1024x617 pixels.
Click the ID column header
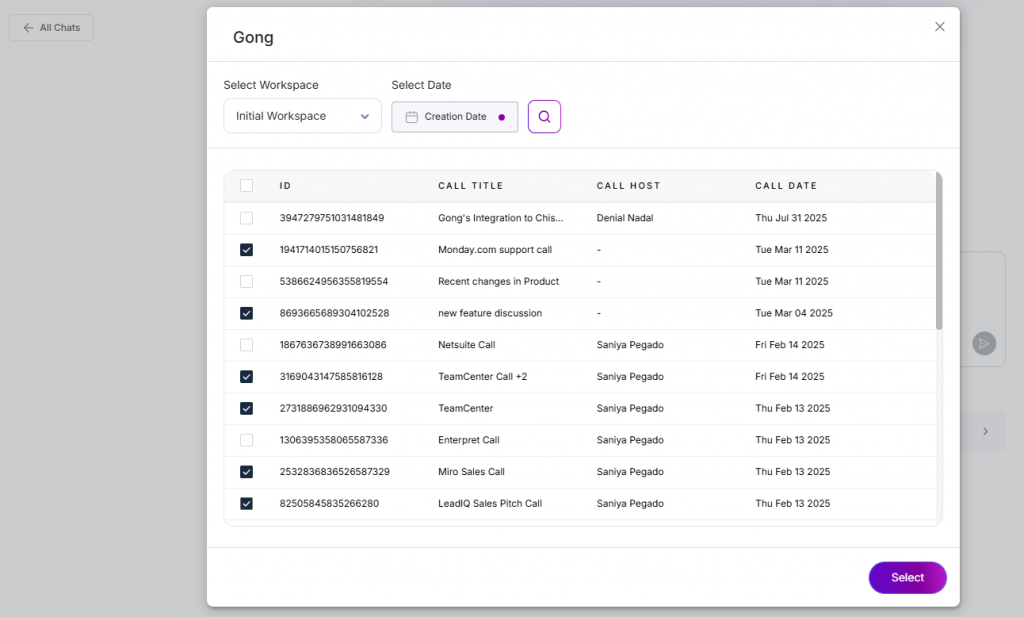tap(285, 185)
